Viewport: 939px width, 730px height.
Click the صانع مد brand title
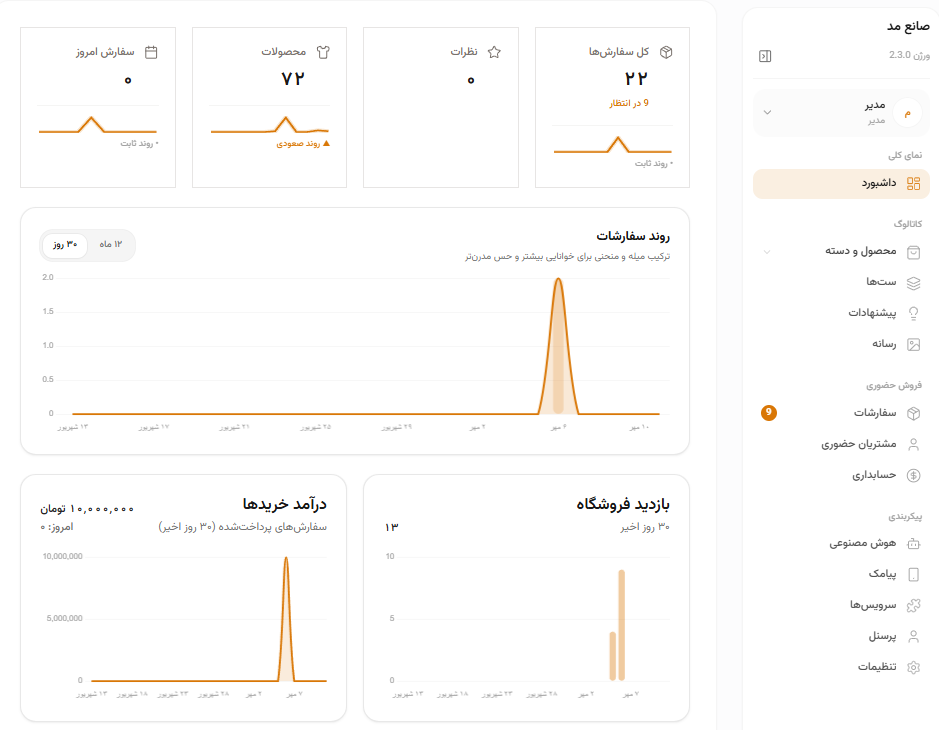908,26
